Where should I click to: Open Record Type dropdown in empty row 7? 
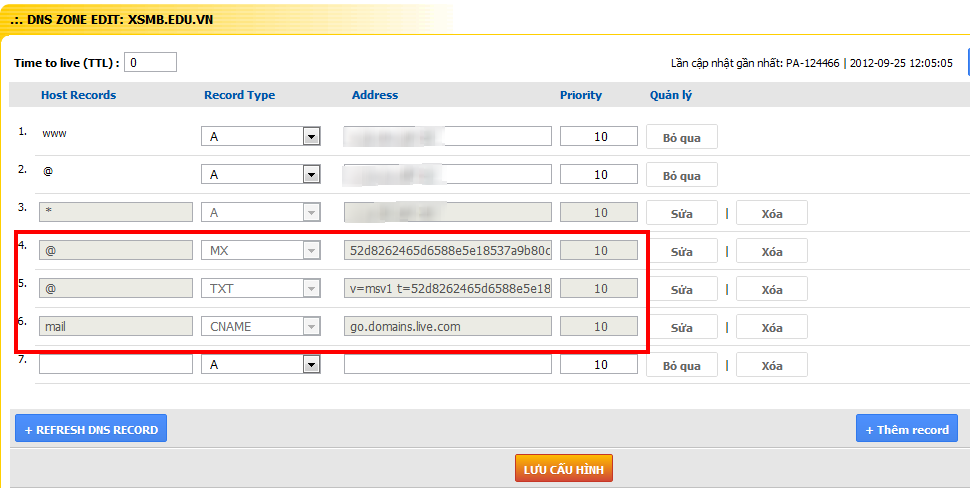pyautogui.click(x=311, y=365)
